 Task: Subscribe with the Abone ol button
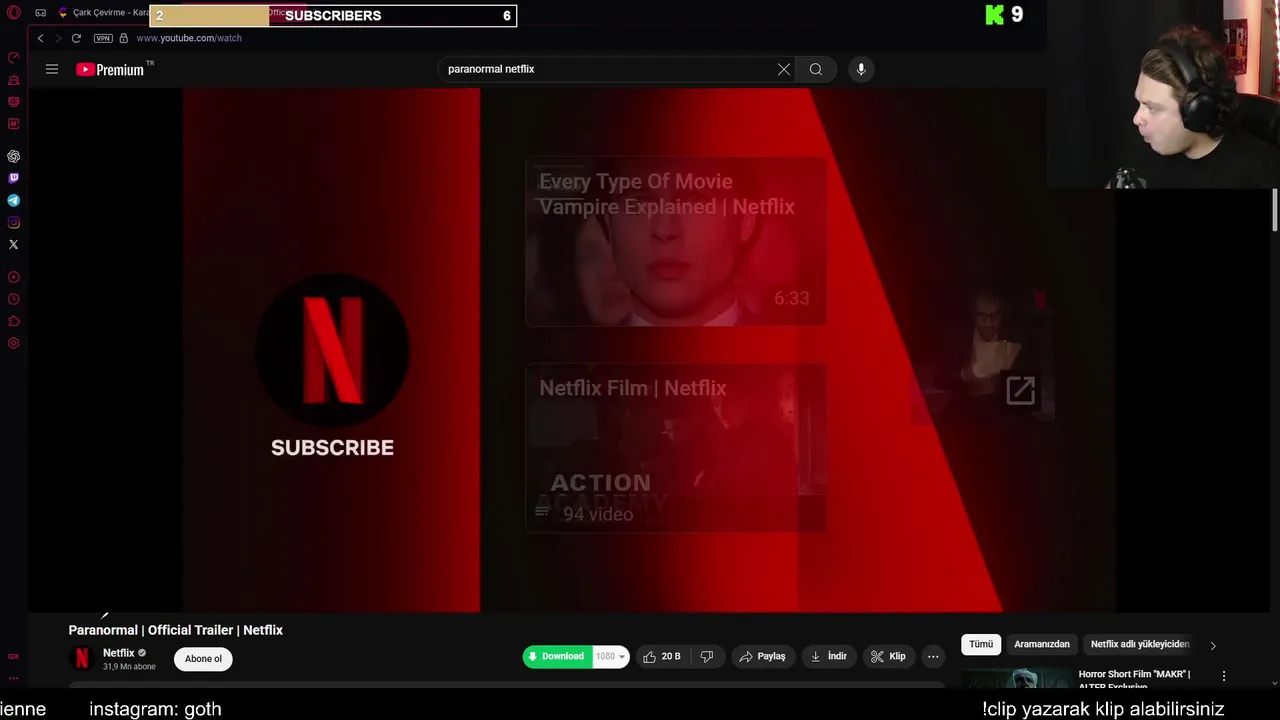(203, 658)
